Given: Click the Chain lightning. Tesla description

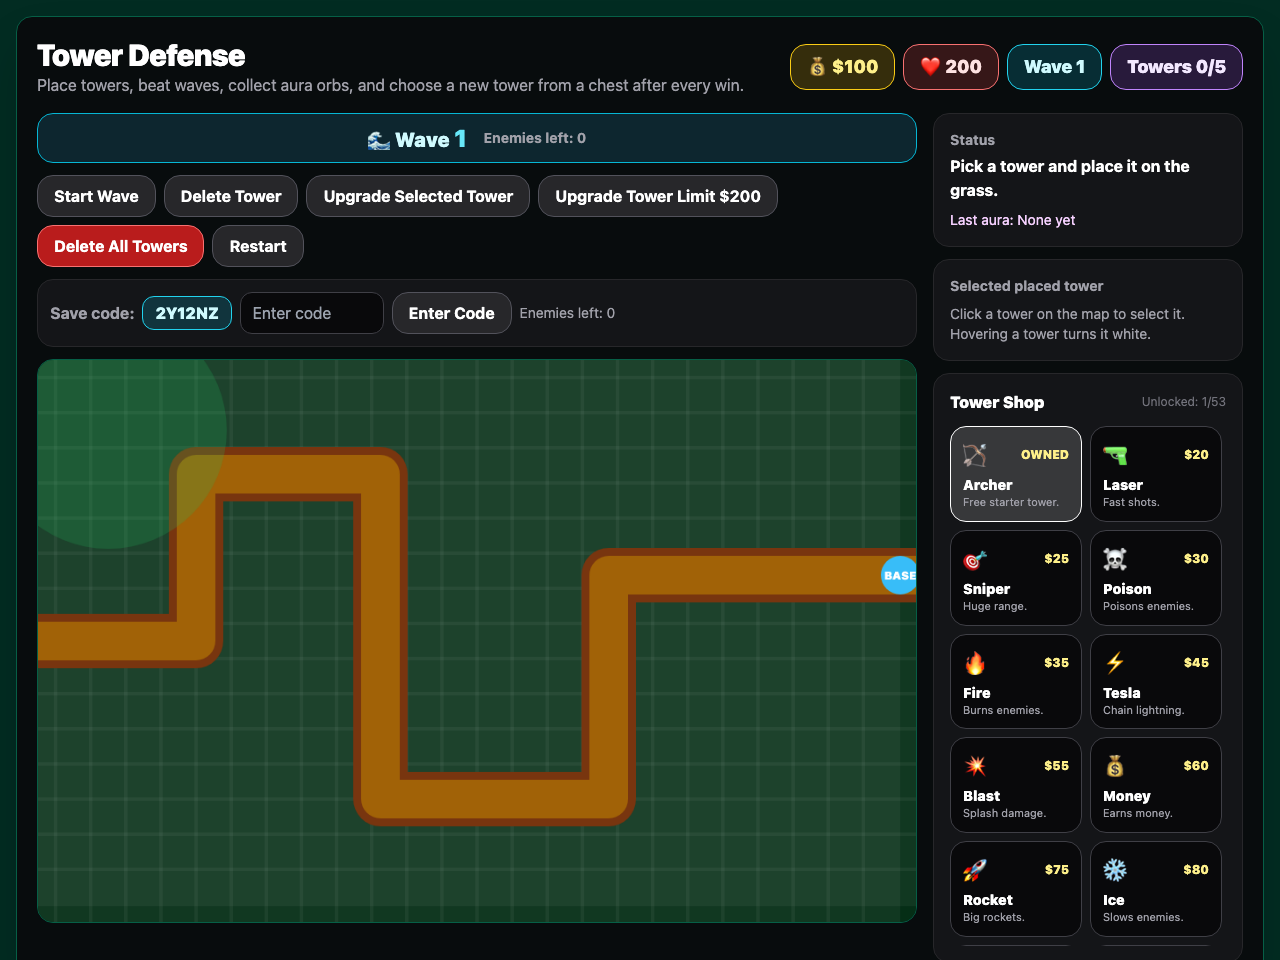Looking at the screenshot, I should tap(1143, 710).
